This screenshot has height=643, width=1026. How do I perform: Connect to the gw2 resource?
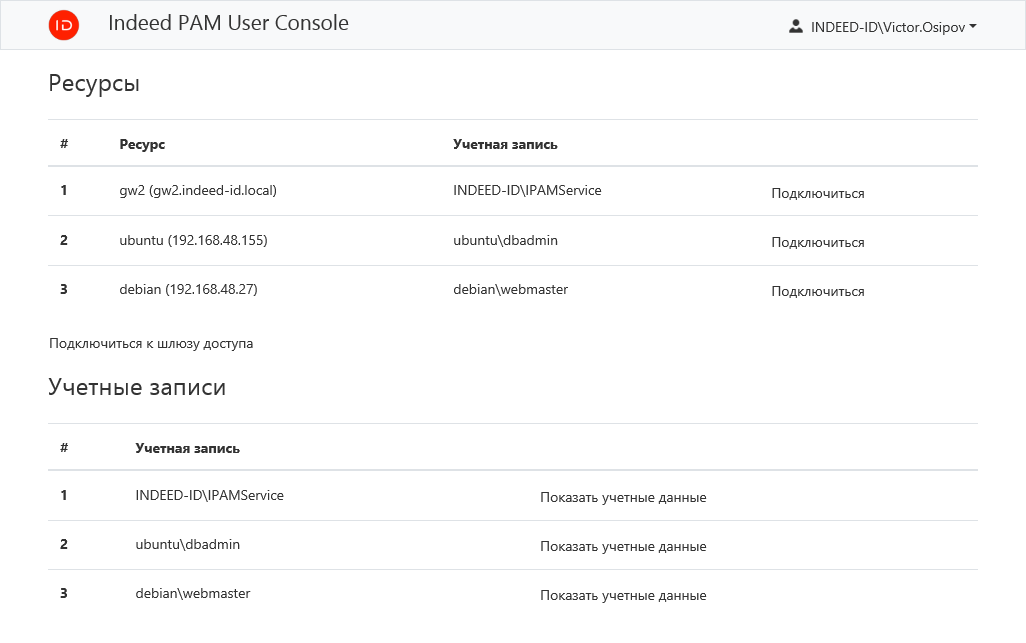point(817,193)
